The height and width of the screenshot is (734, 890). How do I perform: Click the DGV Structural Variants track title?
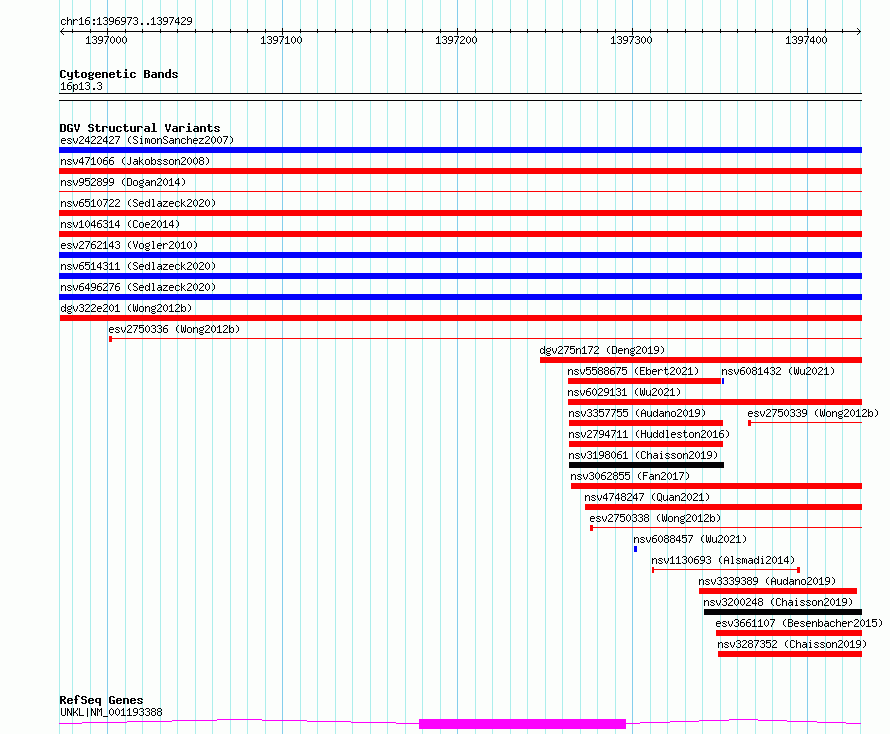(140, 128)
